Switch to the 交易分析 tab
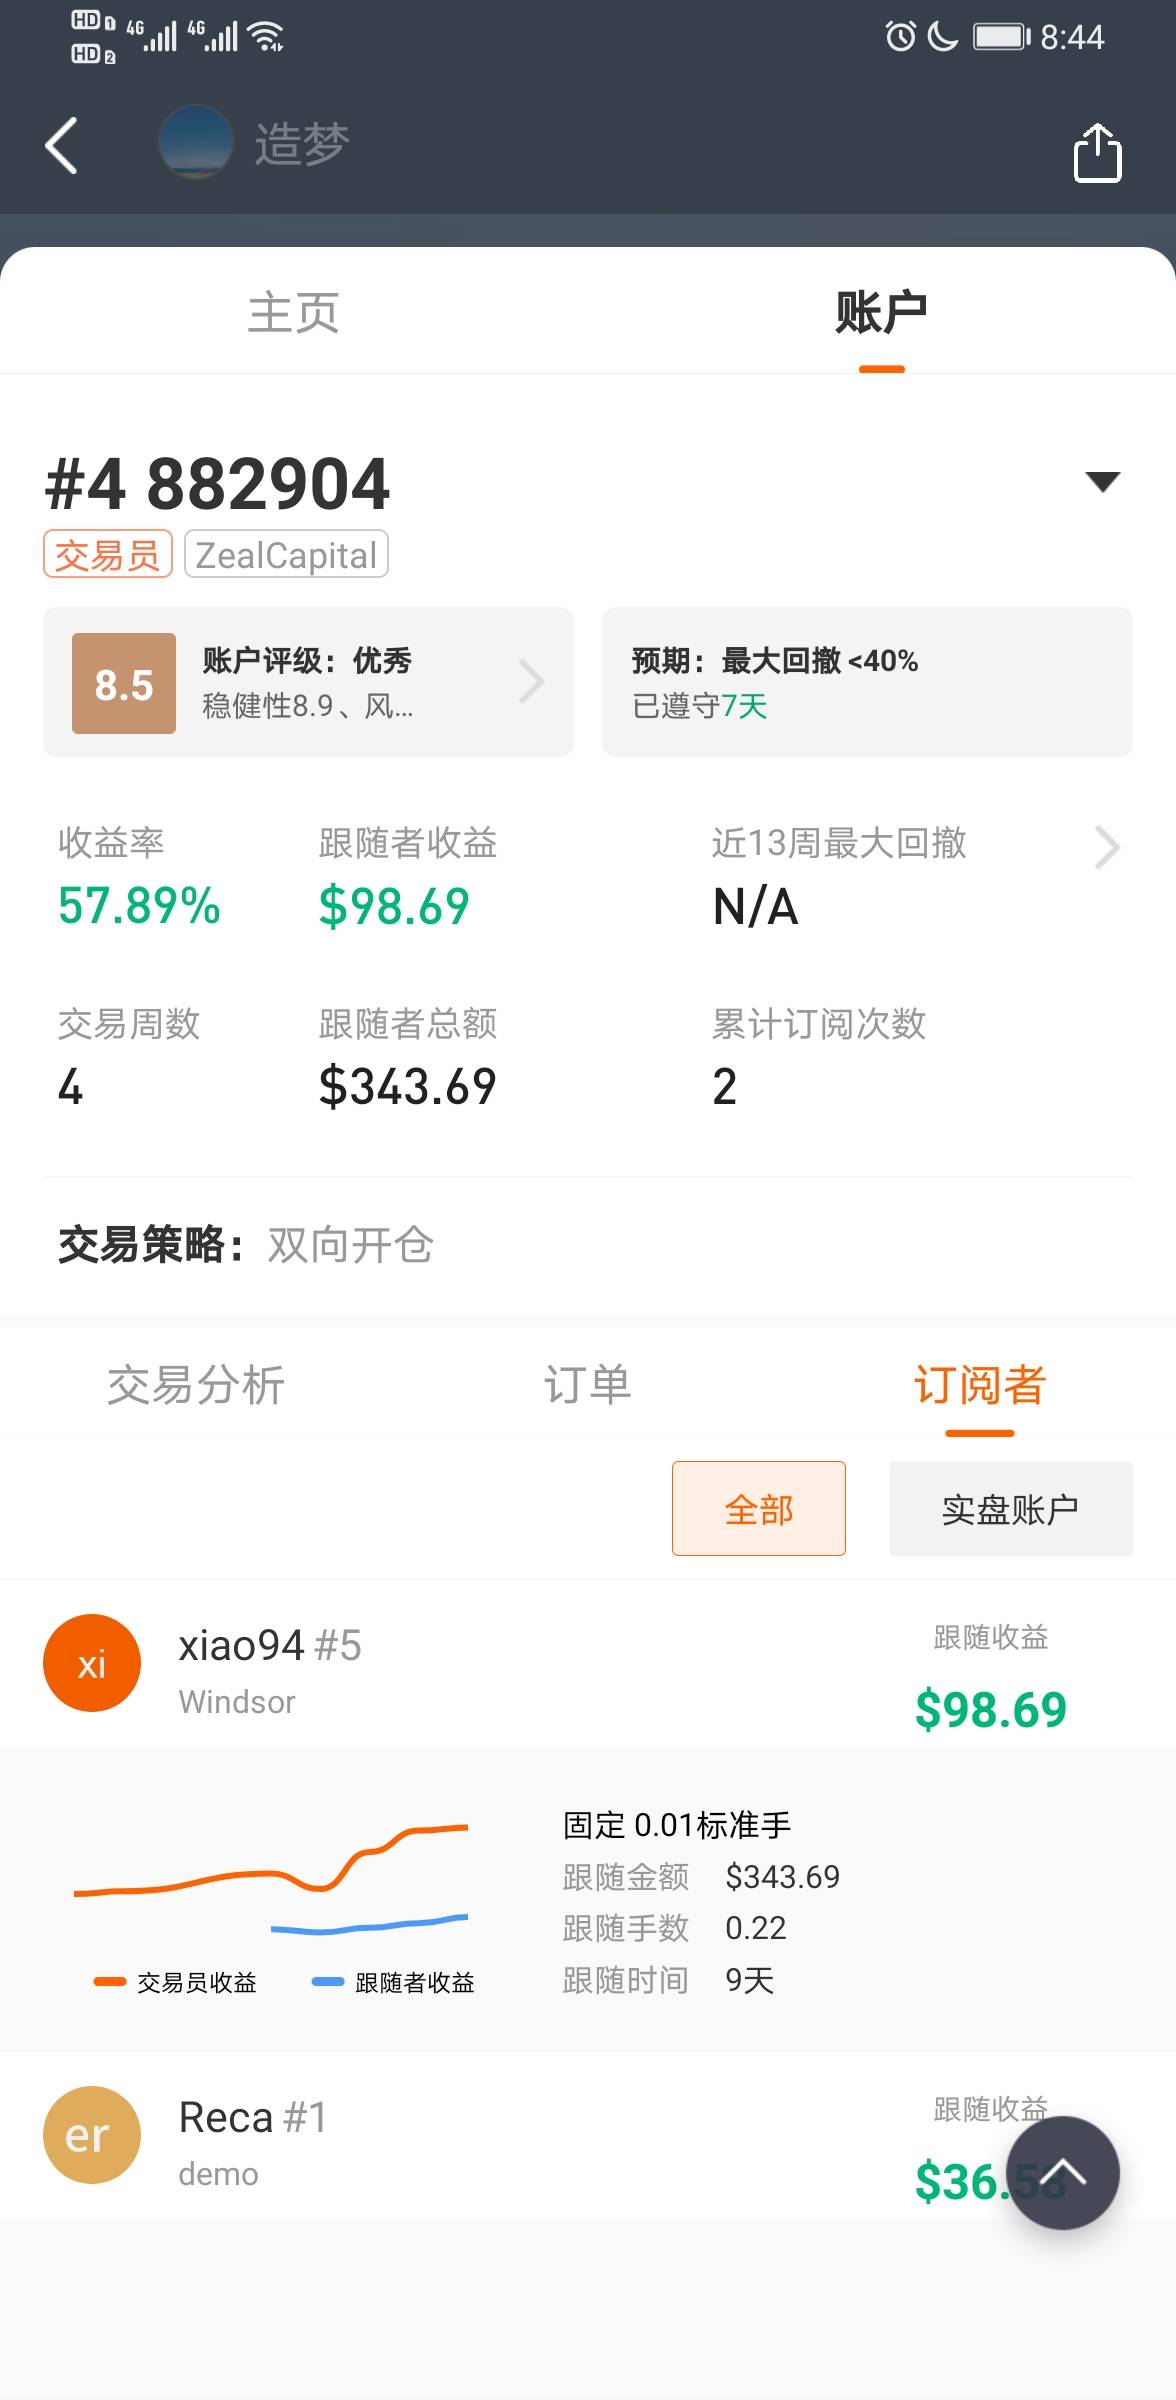 [196, 1385]
